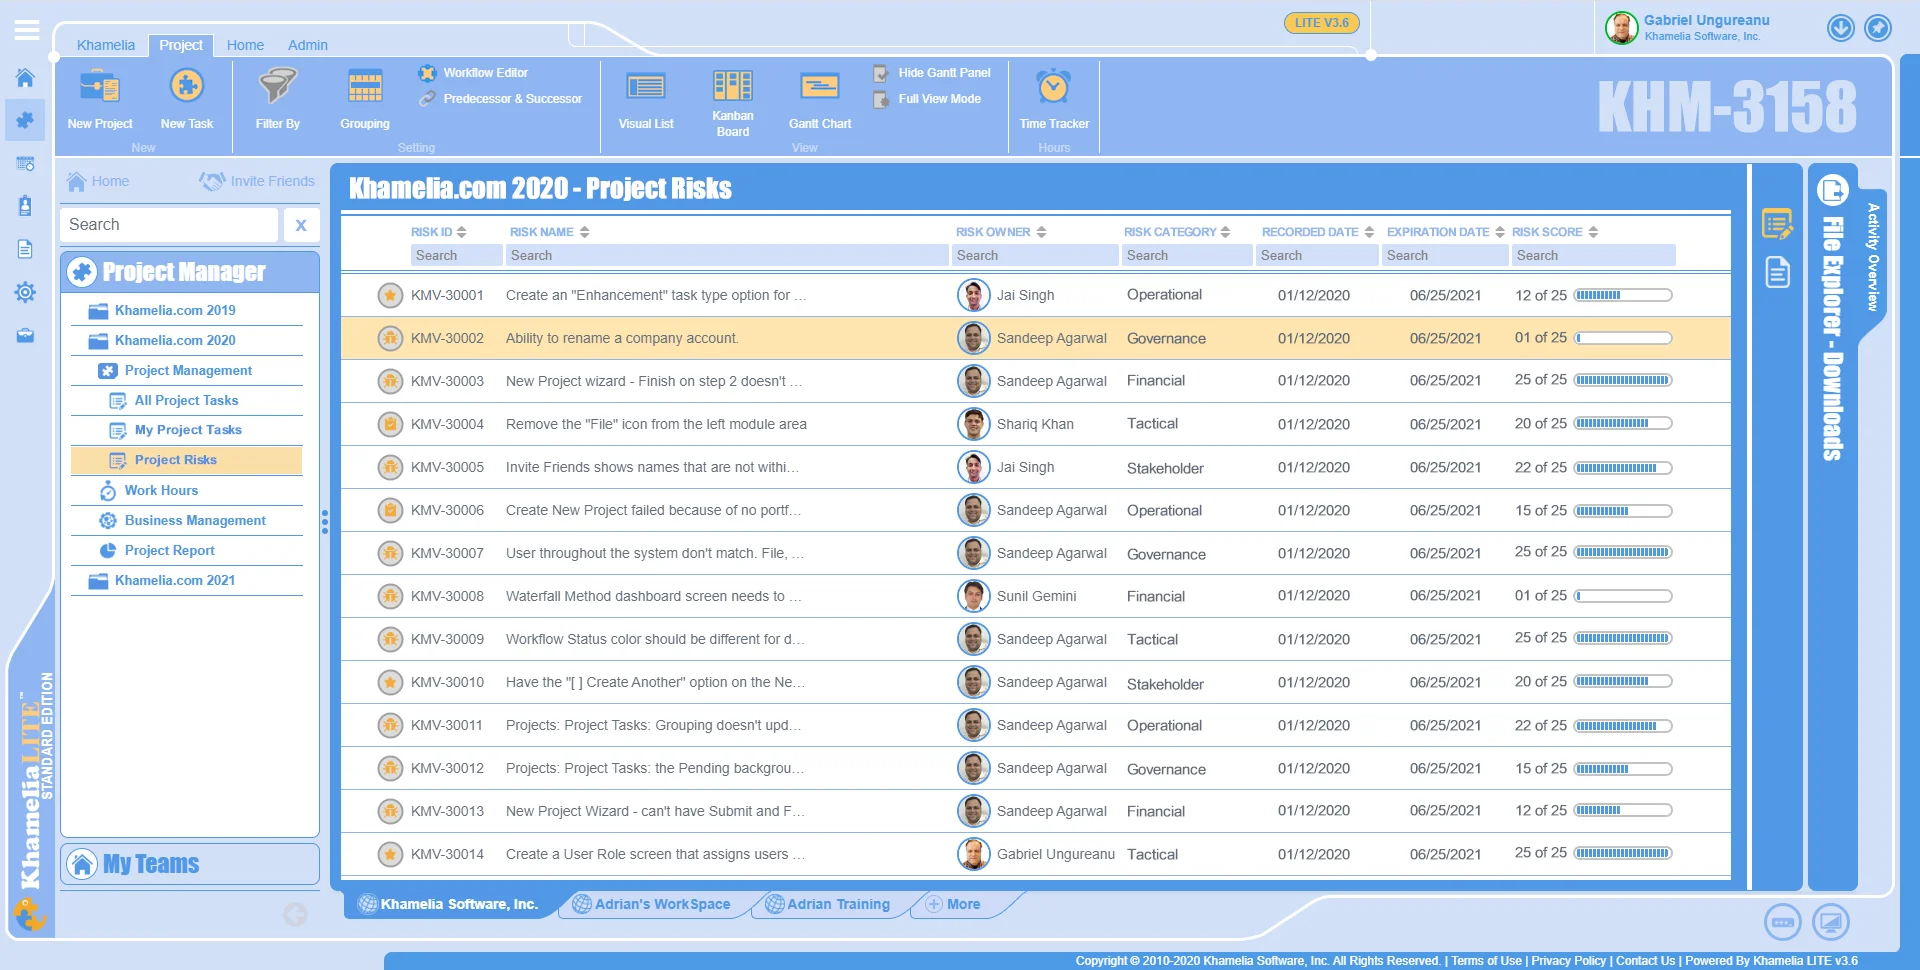The height and width of the screenshot is (970, 1920).
Task: Click risk score bar for KMV-30008
Action: click(1622, 596)
